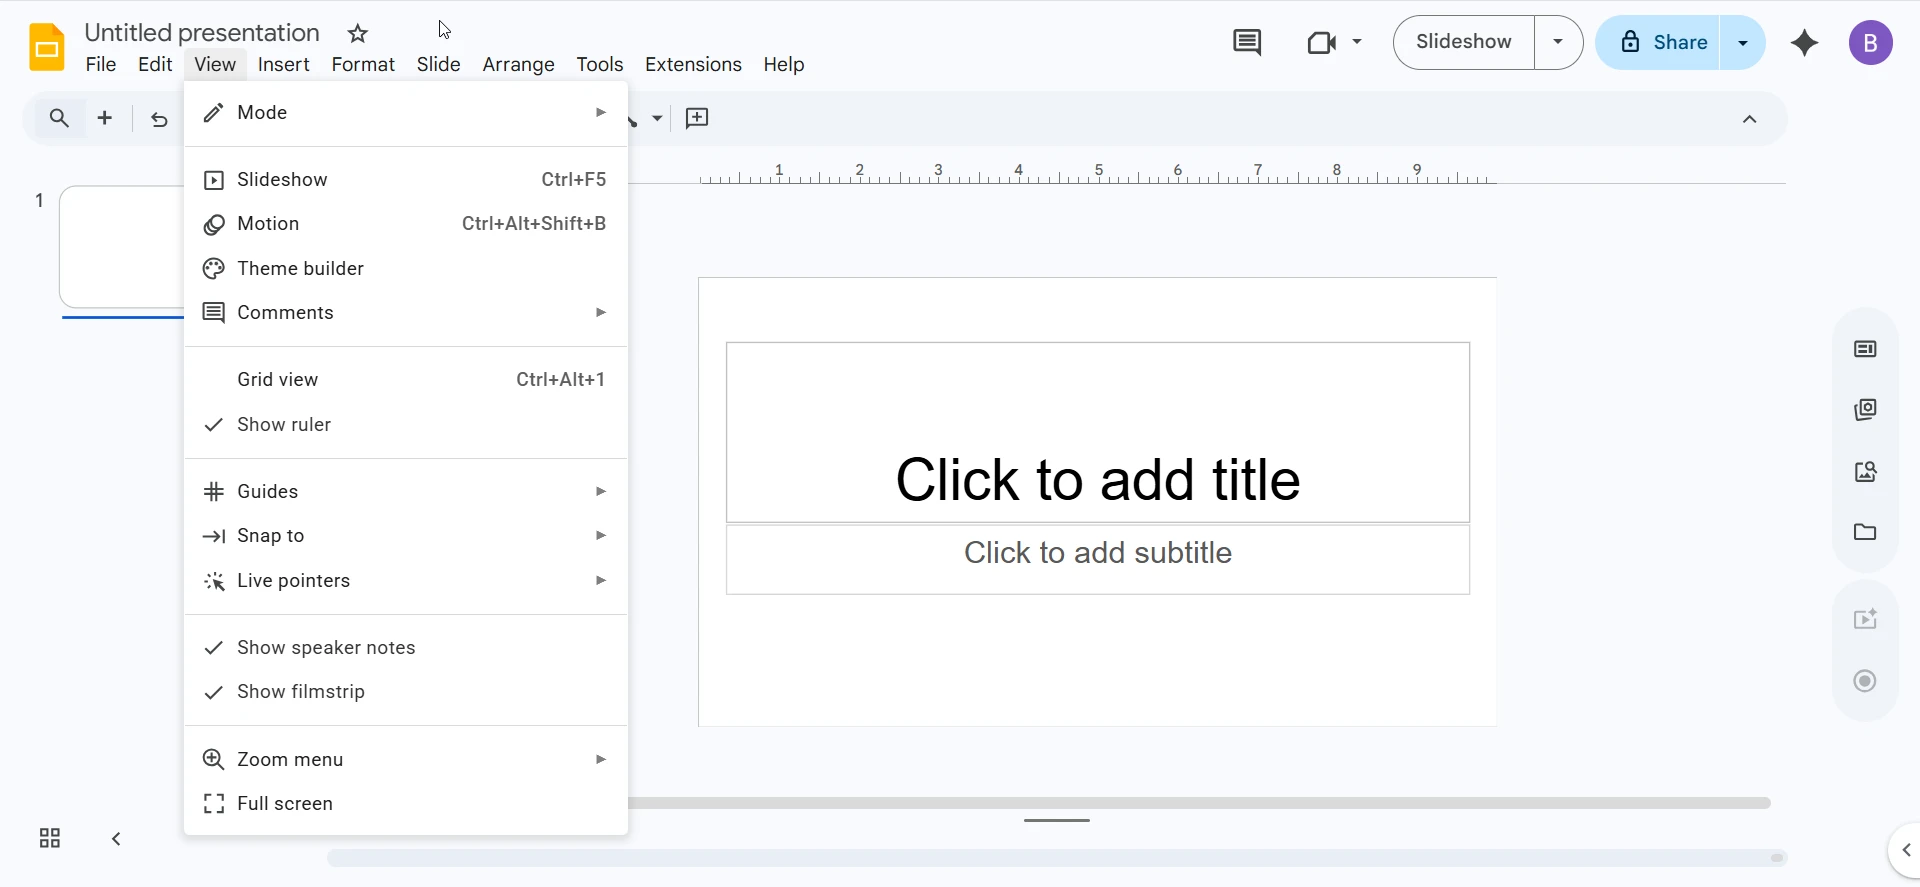1920x887 pixels.
Task: Click the add comment toolbar icon
Action: pos(697,118)
